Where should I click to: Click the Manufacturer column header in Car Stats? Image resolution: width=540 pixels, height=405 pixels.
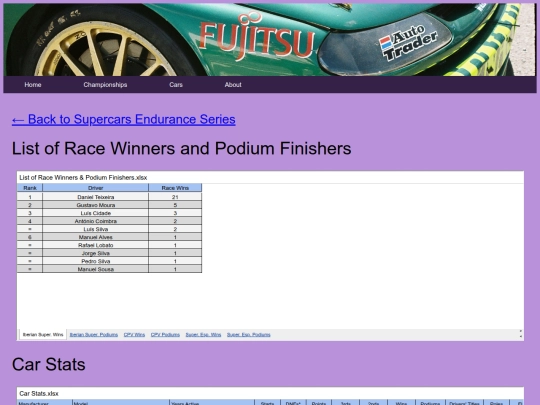pos(45,403)
